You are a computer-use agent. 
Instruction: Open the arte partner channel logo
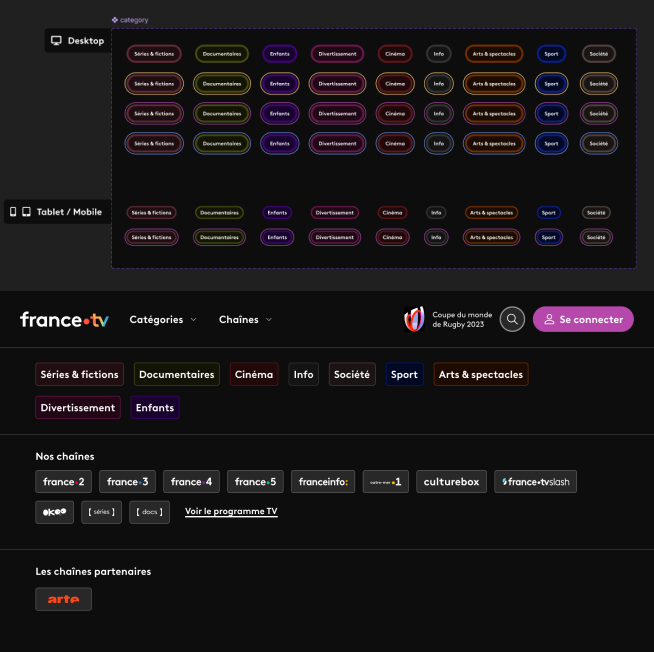[63, 599]
